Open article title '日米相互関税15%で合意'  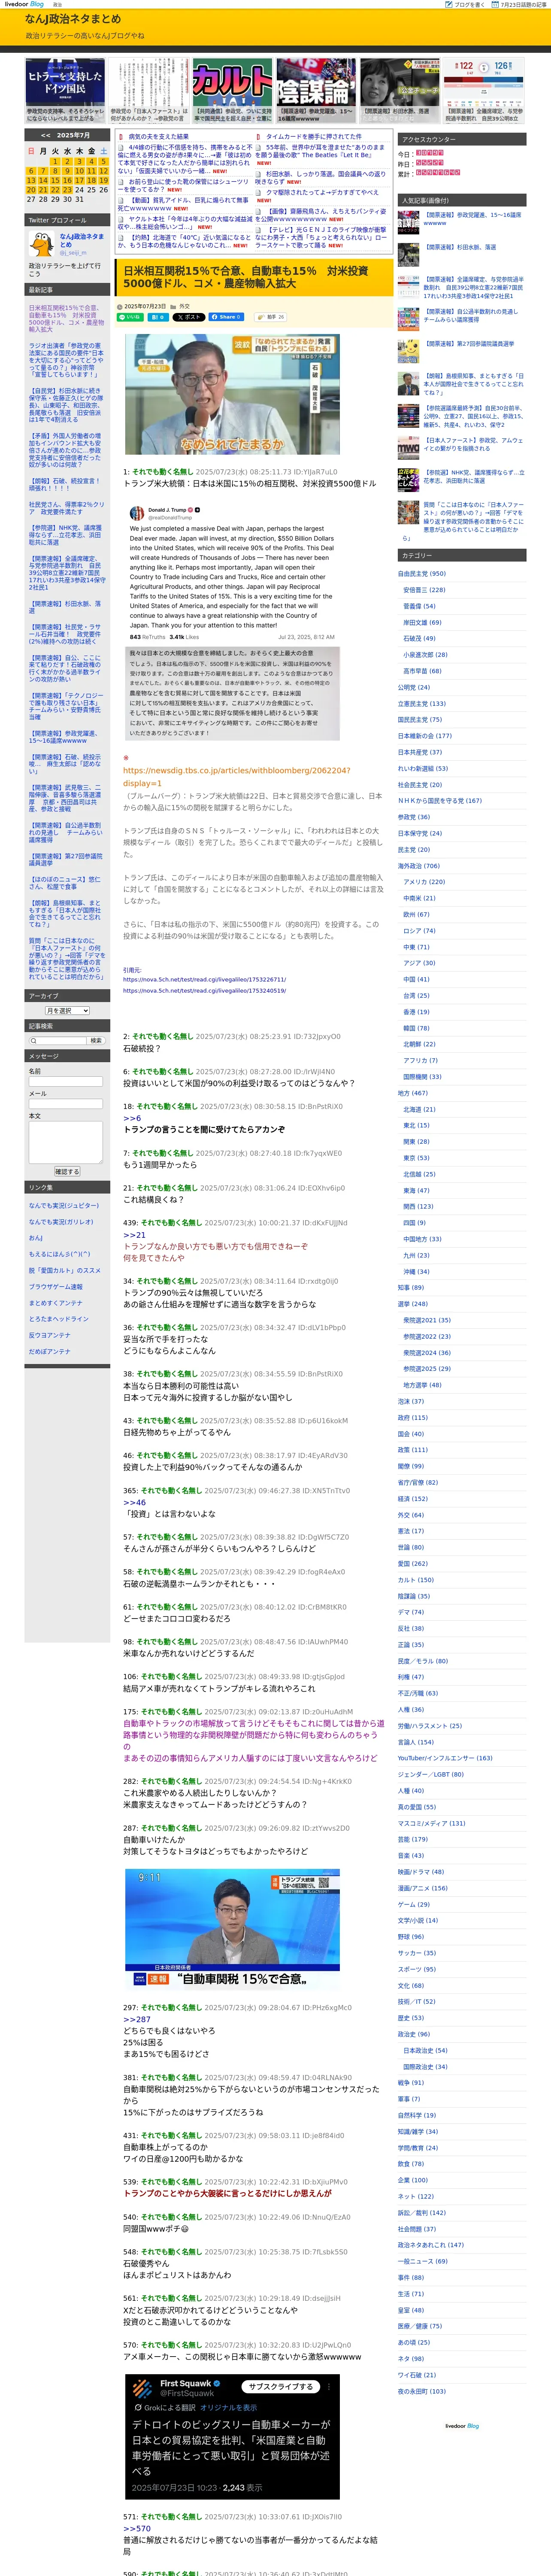click(246, 277)
